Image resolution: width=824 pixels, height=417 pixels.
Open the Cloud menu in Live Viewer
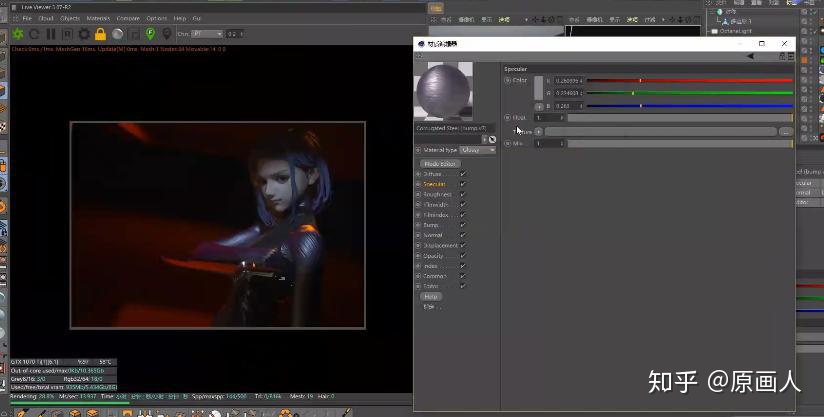[x=46, y=18]
